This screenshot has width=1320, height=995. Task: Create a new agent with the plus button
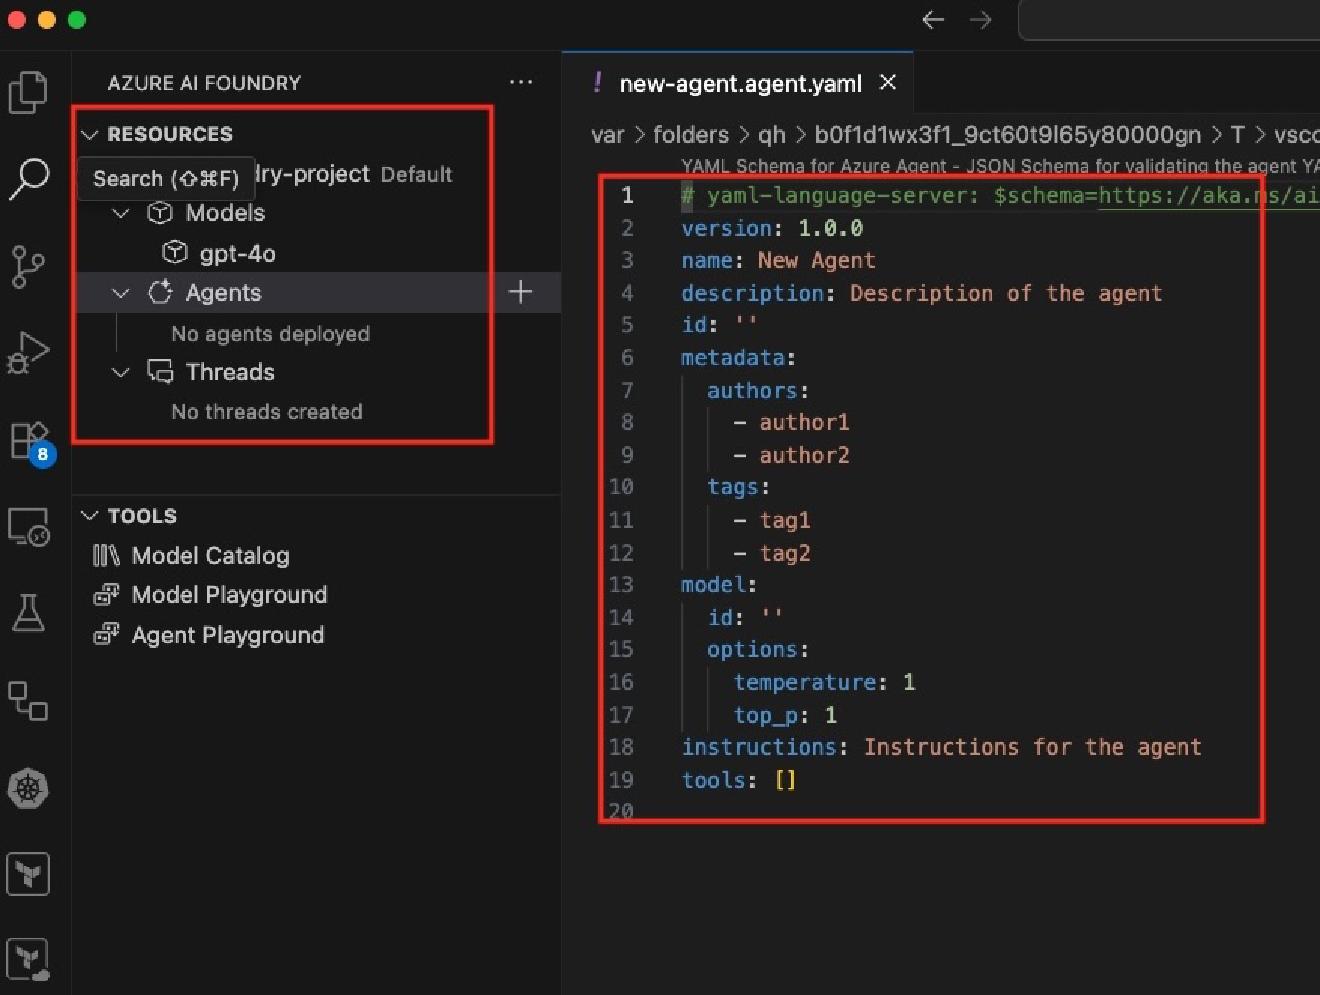coord(521,292)
